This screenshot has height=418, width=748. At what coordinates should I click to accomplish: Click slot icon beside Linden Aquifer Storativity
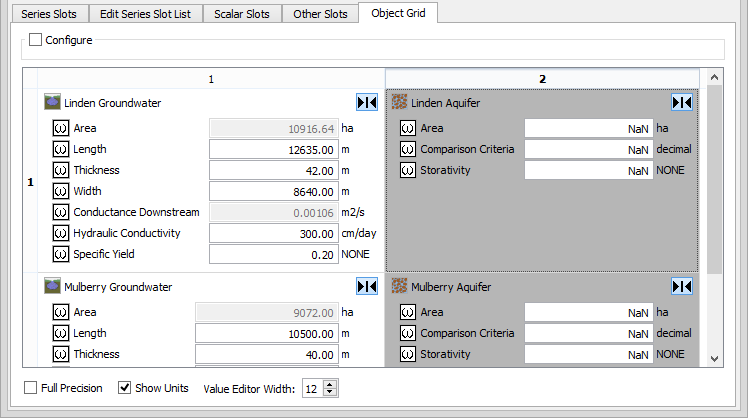pos(407,170)
